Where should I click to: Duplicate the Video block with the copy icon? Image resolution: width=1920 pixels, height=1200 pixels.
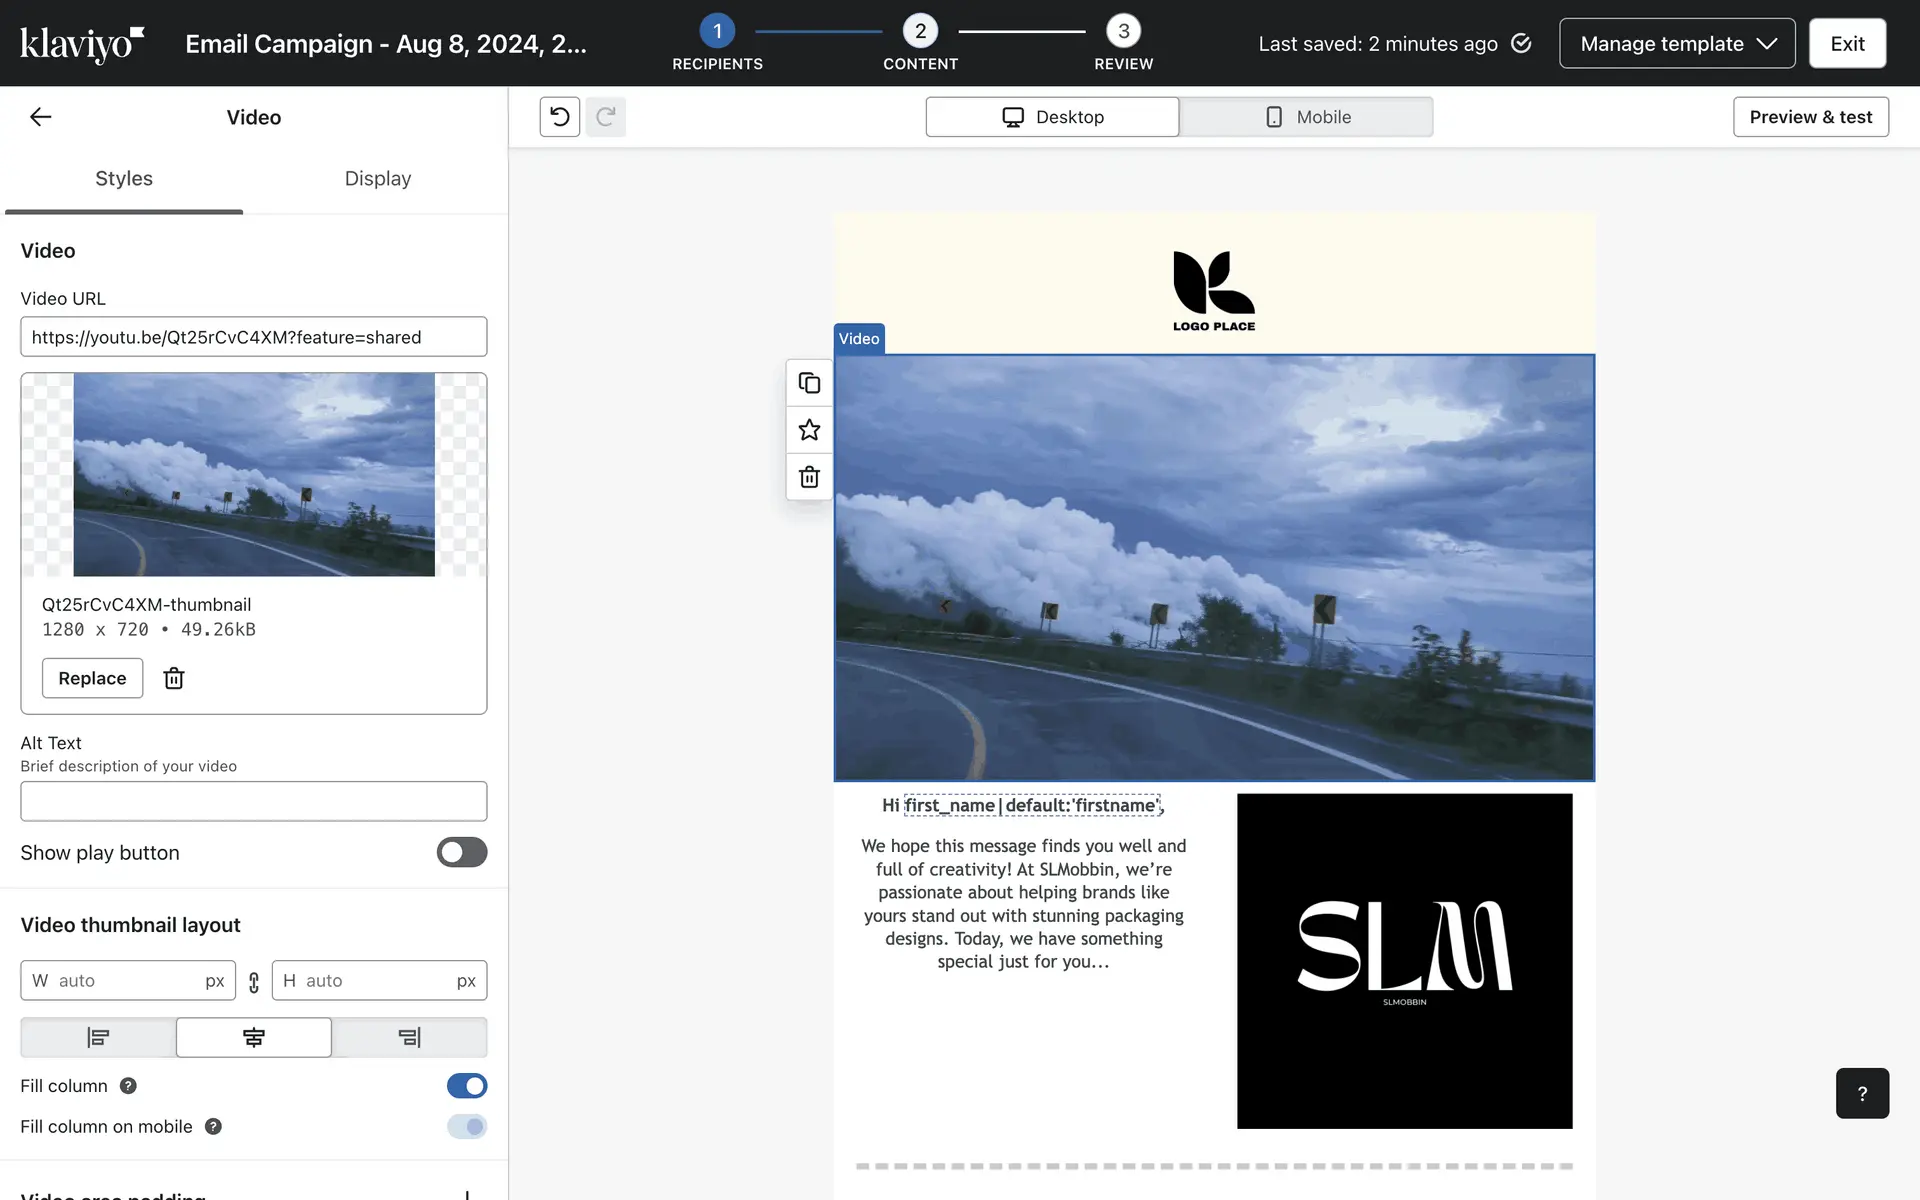click(x=809, y=383)
